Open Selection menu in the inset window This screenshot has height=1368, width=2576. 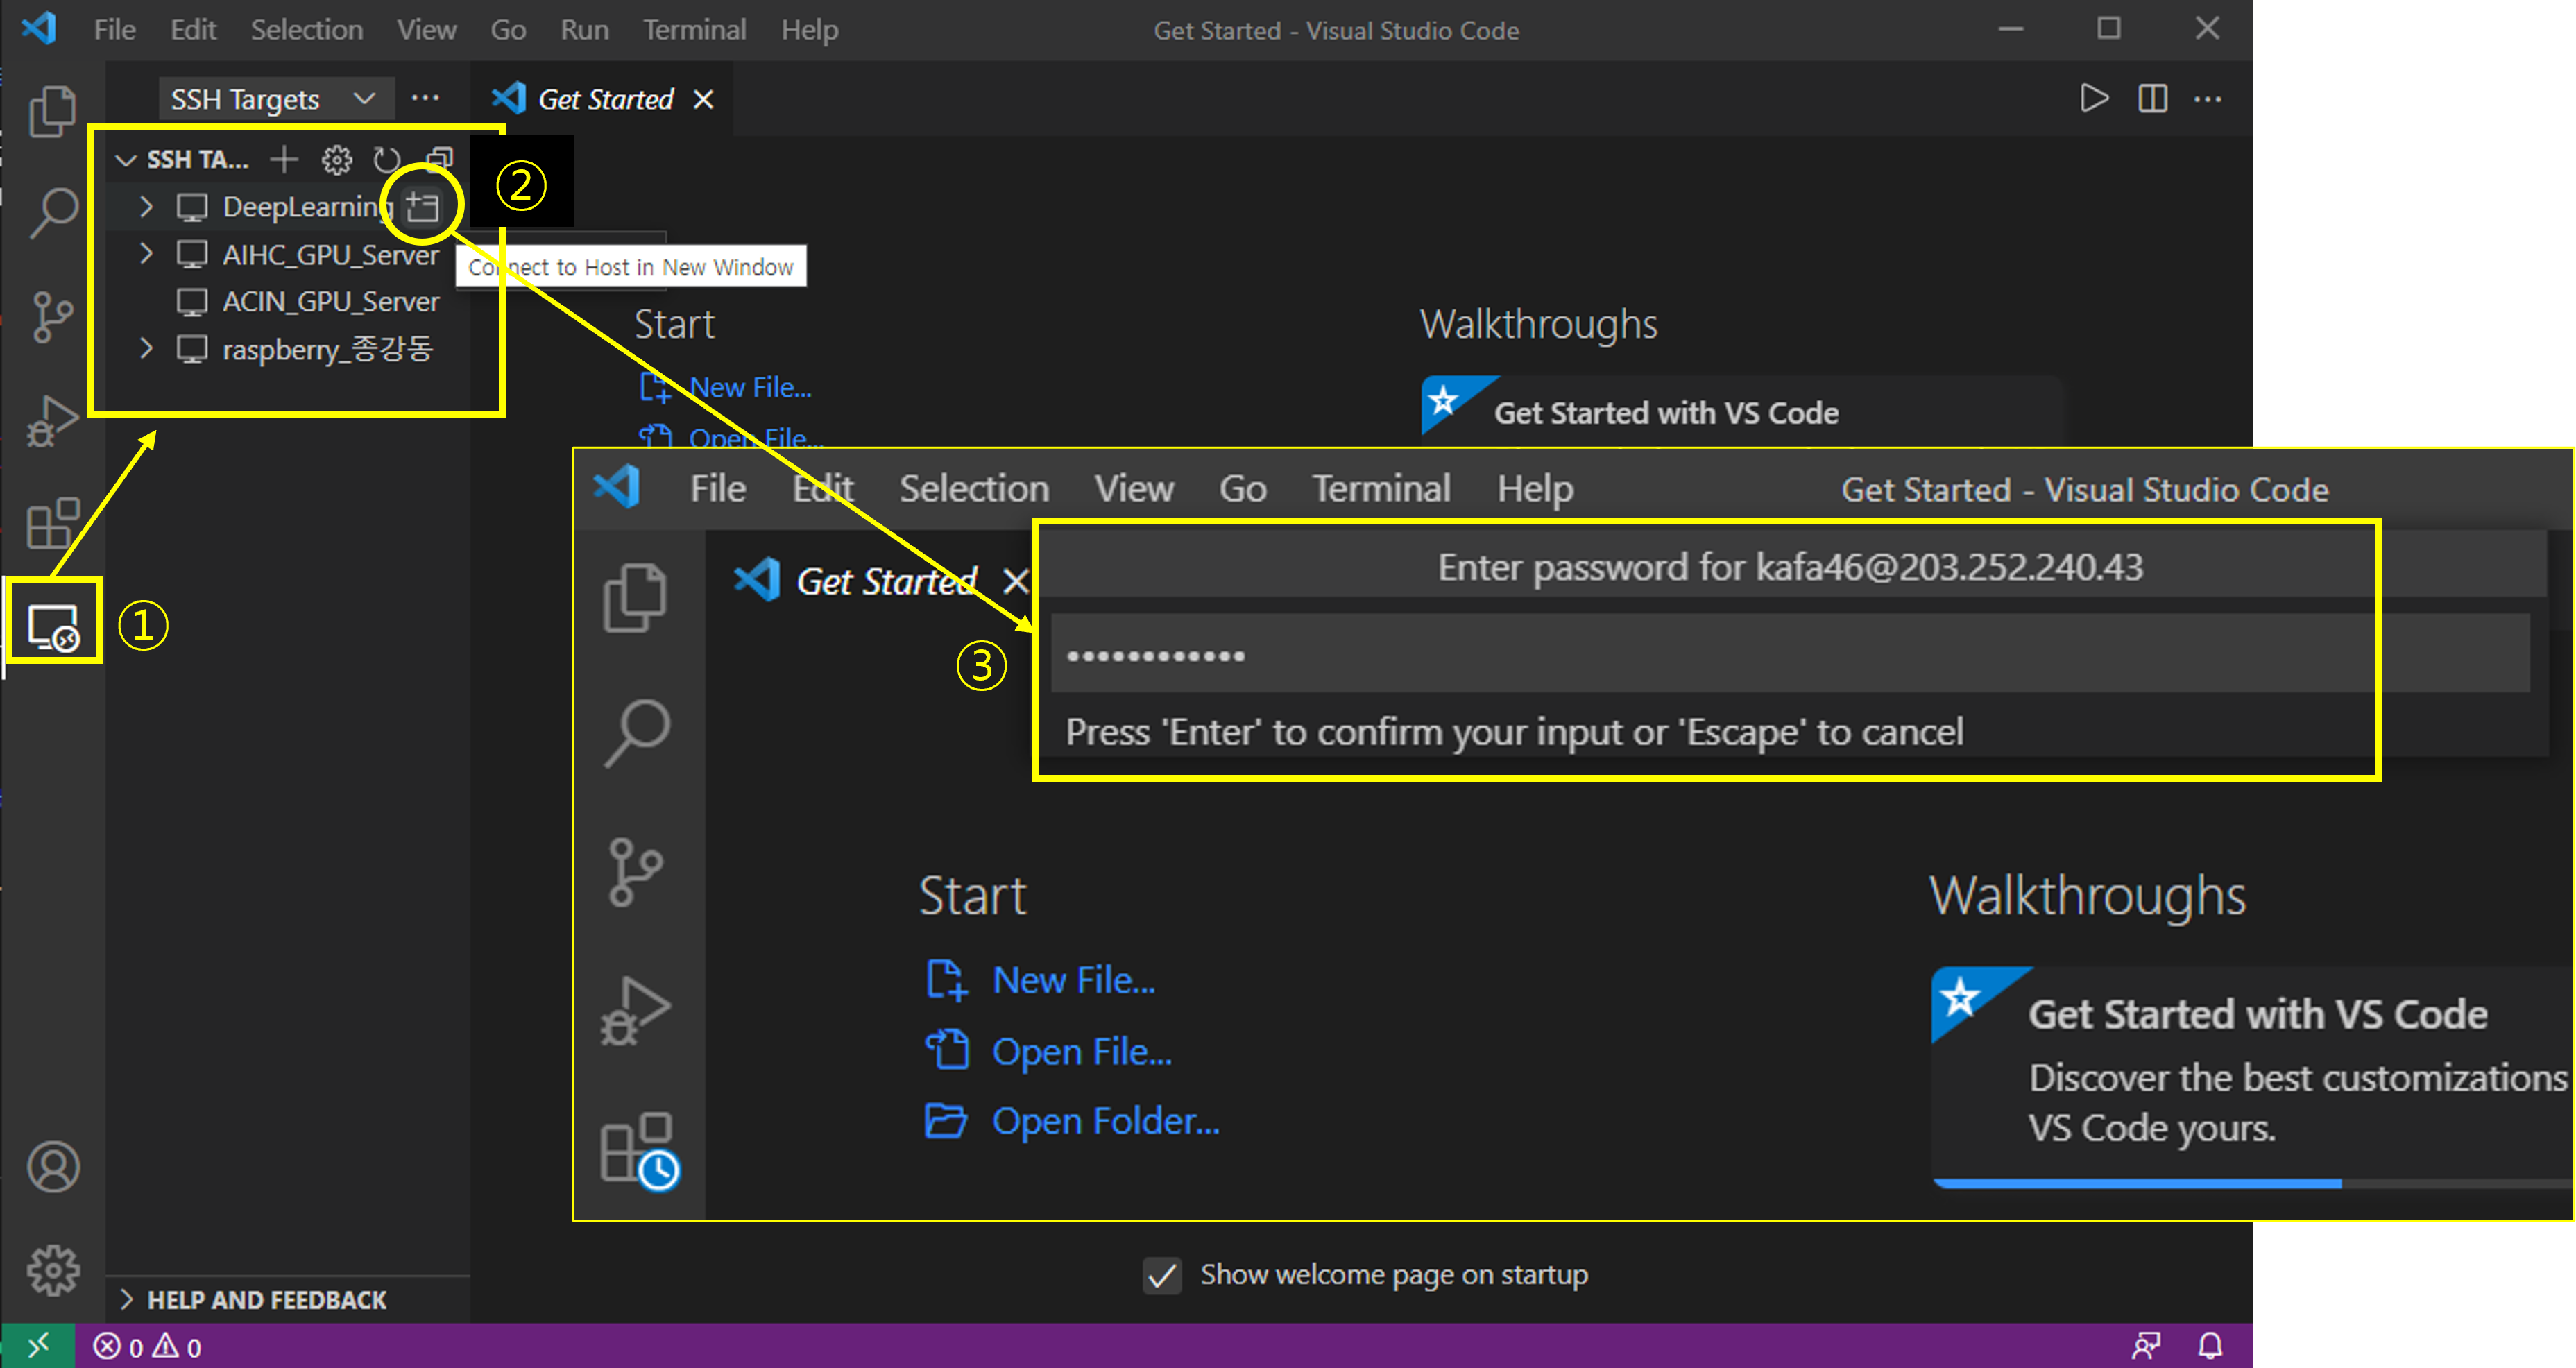(974, 489)
